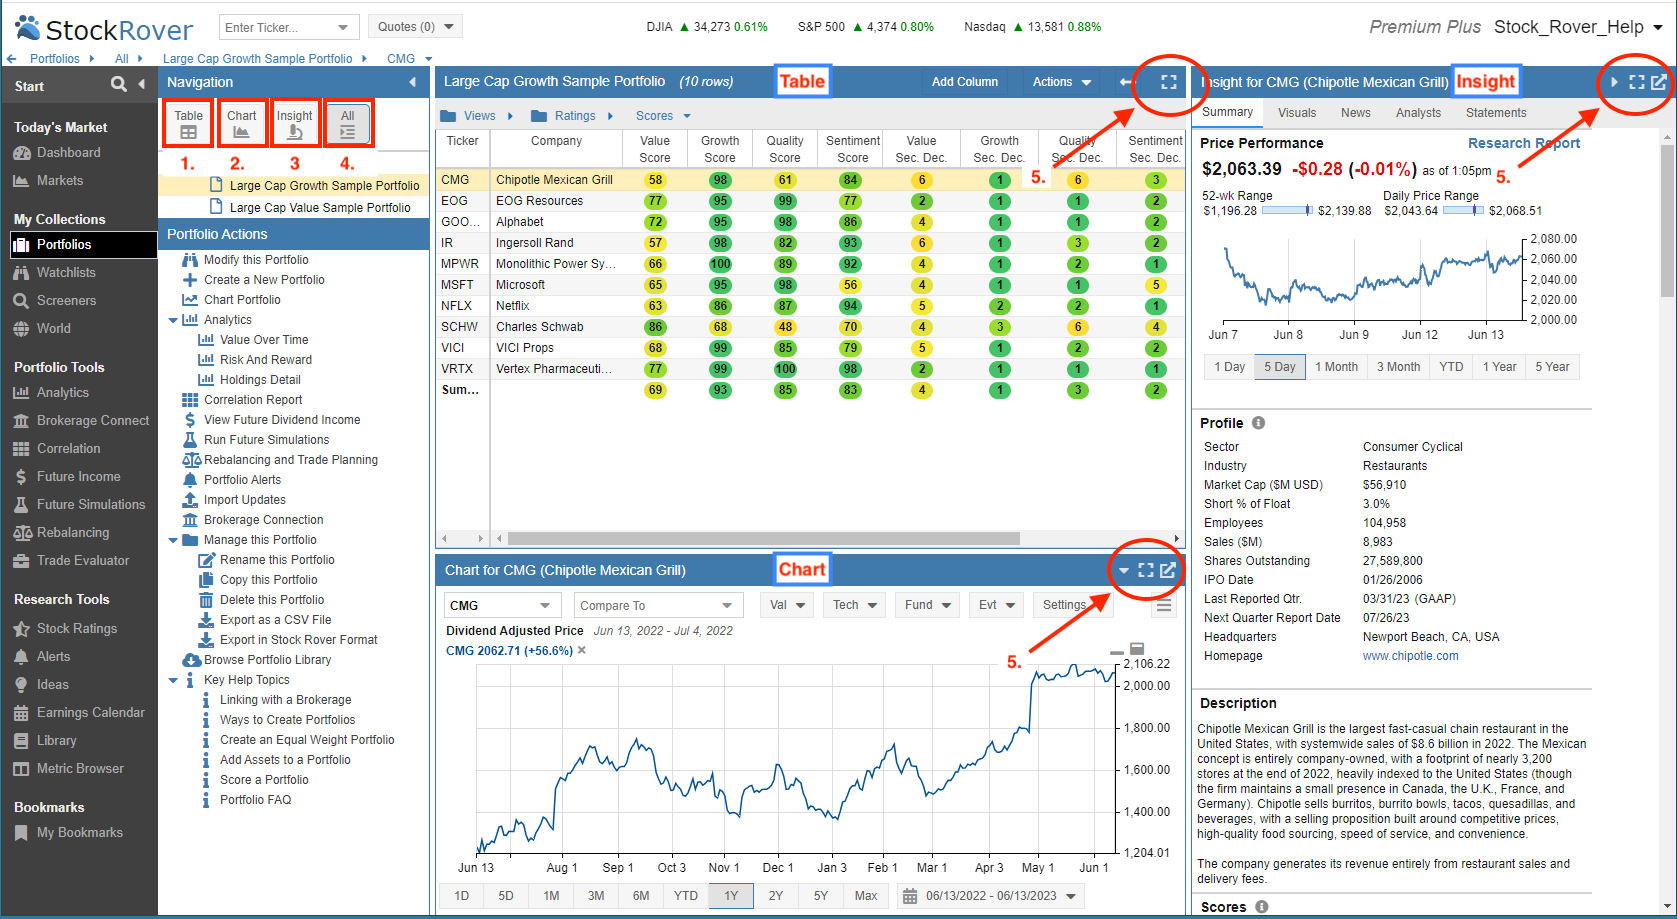1677x919 pixels.
Task: Set chart period to Max
Action: click(866, 896)
